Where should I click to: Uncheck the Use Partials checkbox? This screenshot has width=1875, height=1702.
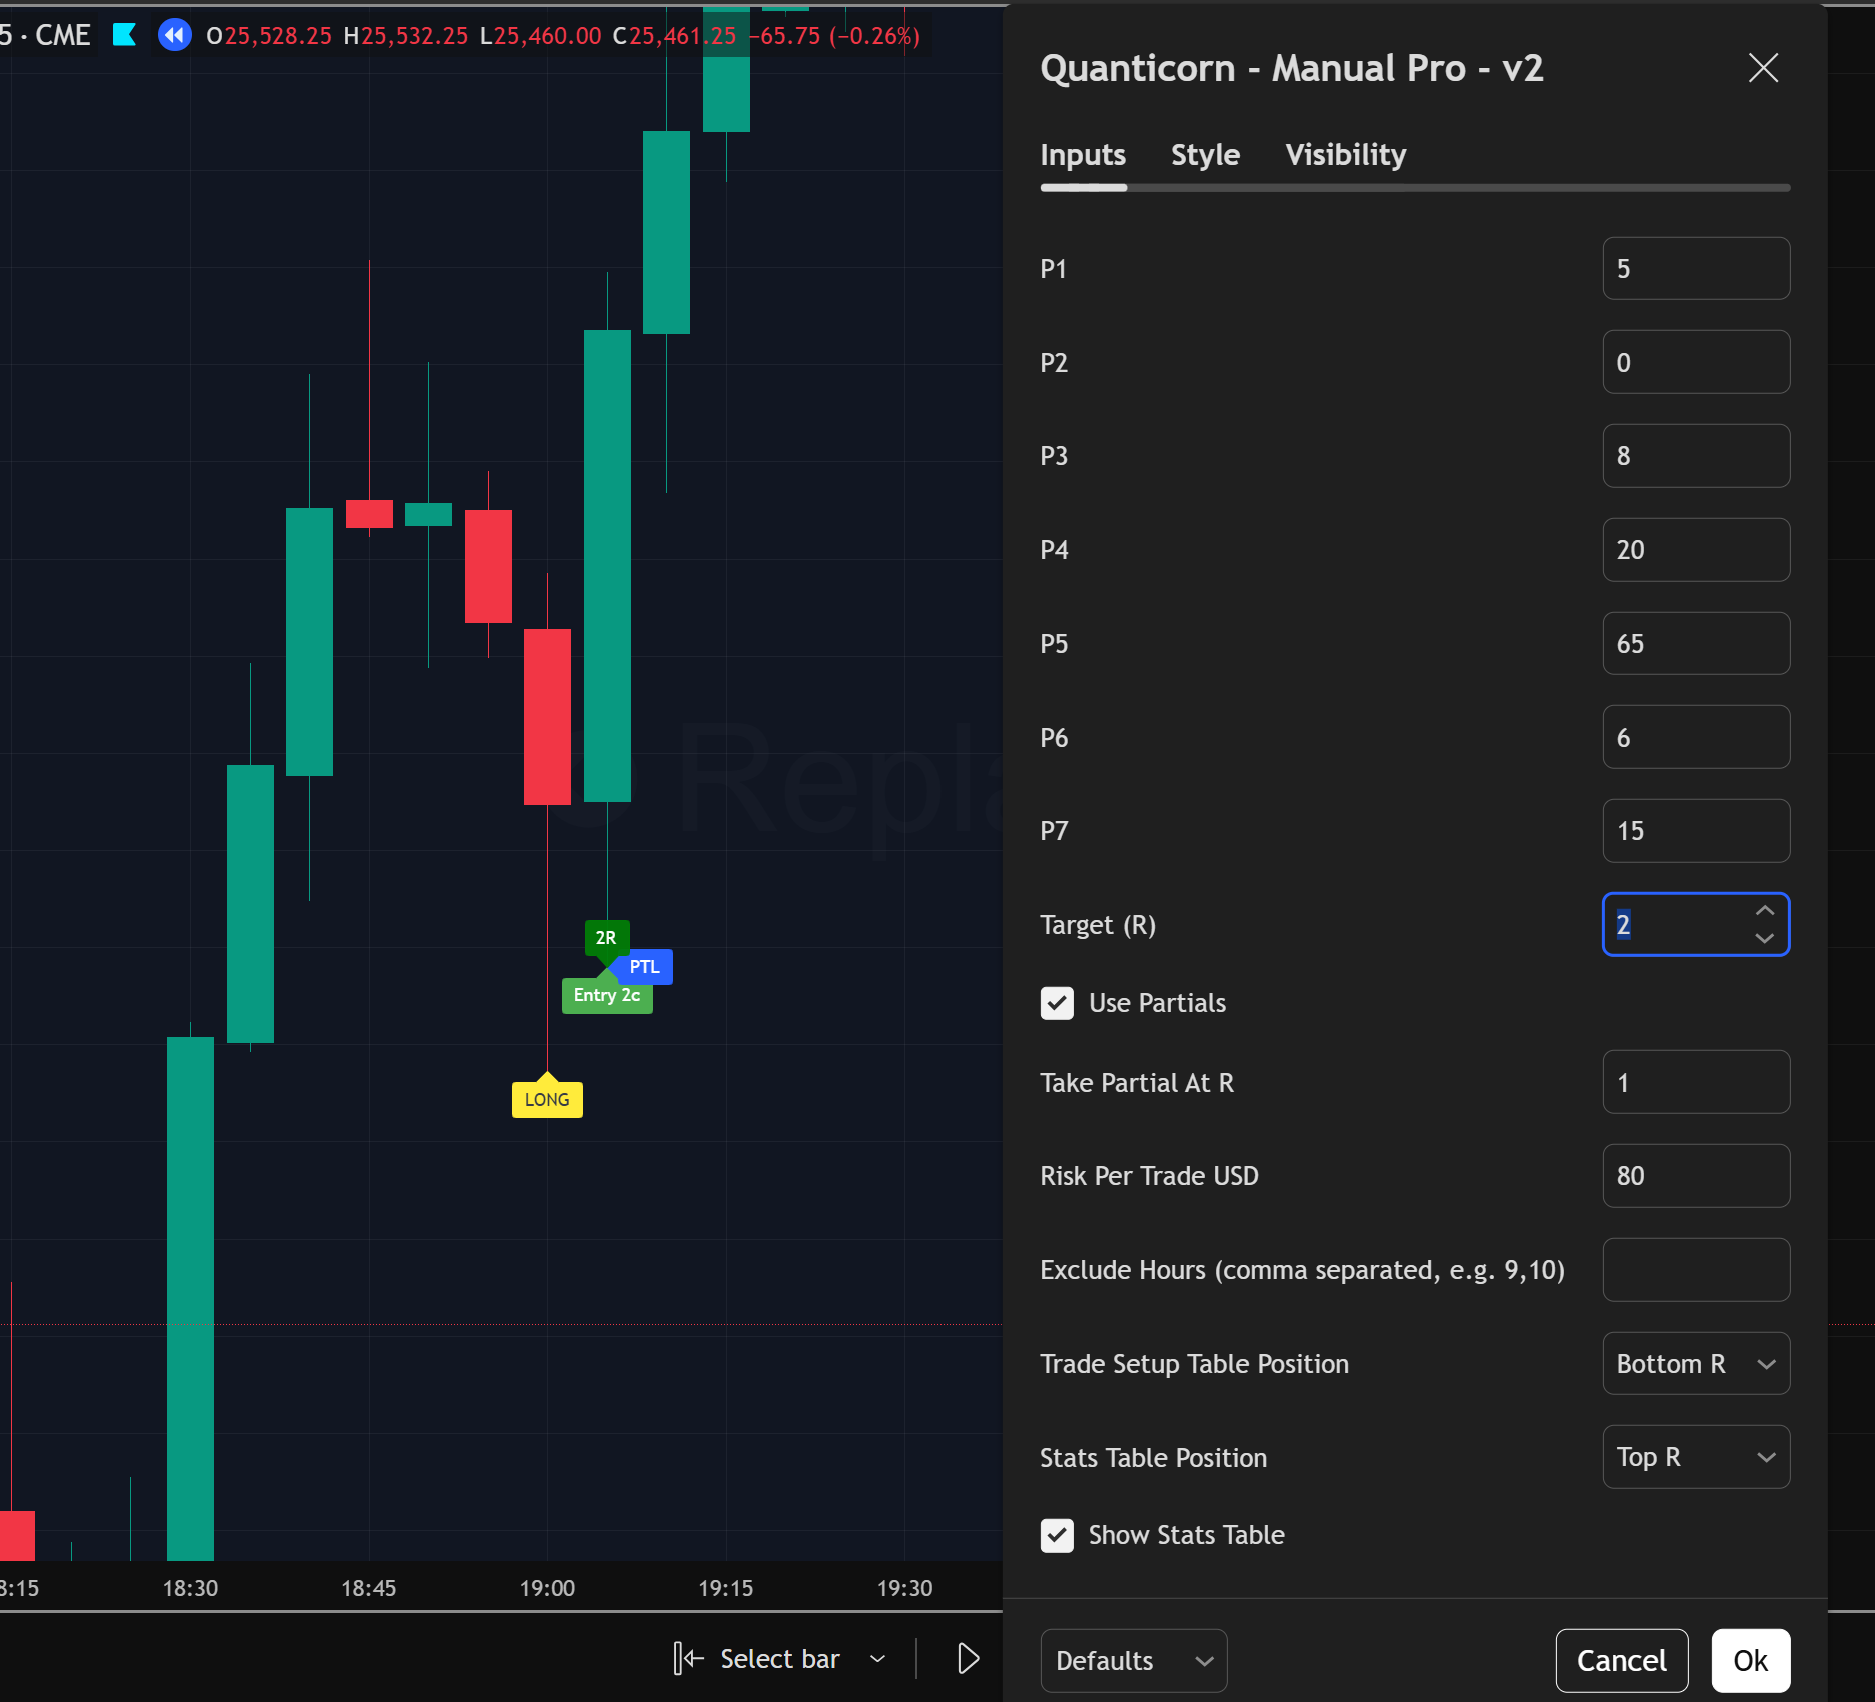1057,1003
